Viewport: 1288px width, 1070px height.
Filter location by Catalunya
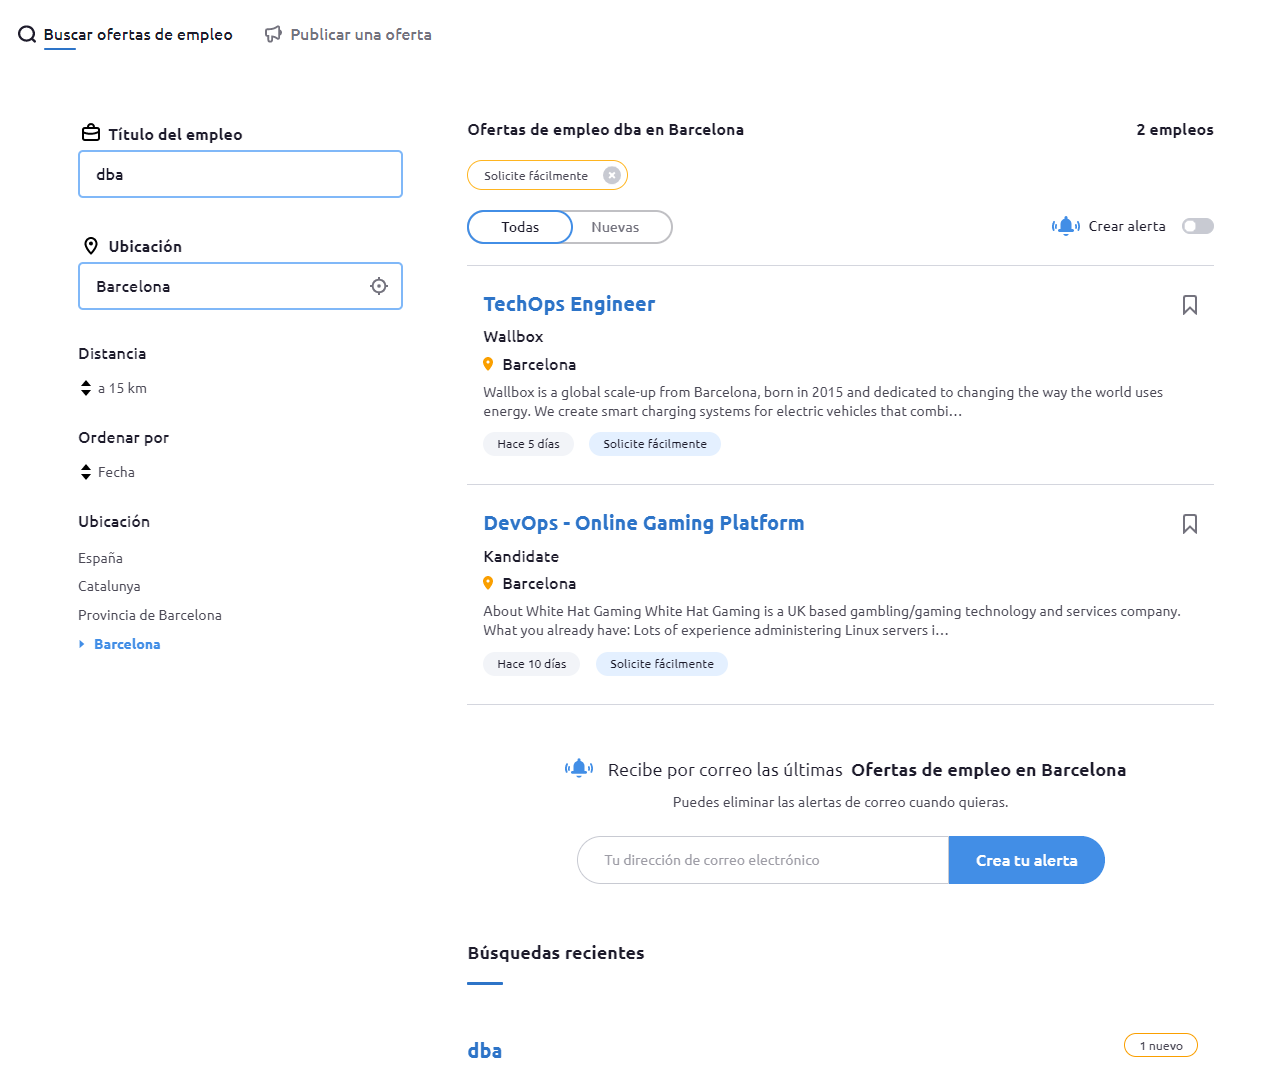click(x=109, y=586)
